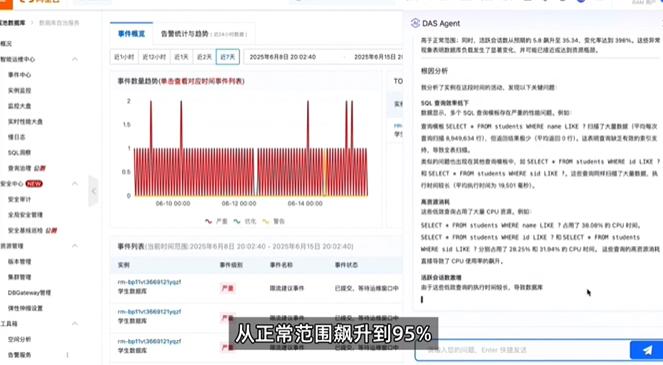This screenshot has height=365, width=663.
Task: Toggle the 严重 series in the chart legend
Action: (x=216, y=221)
